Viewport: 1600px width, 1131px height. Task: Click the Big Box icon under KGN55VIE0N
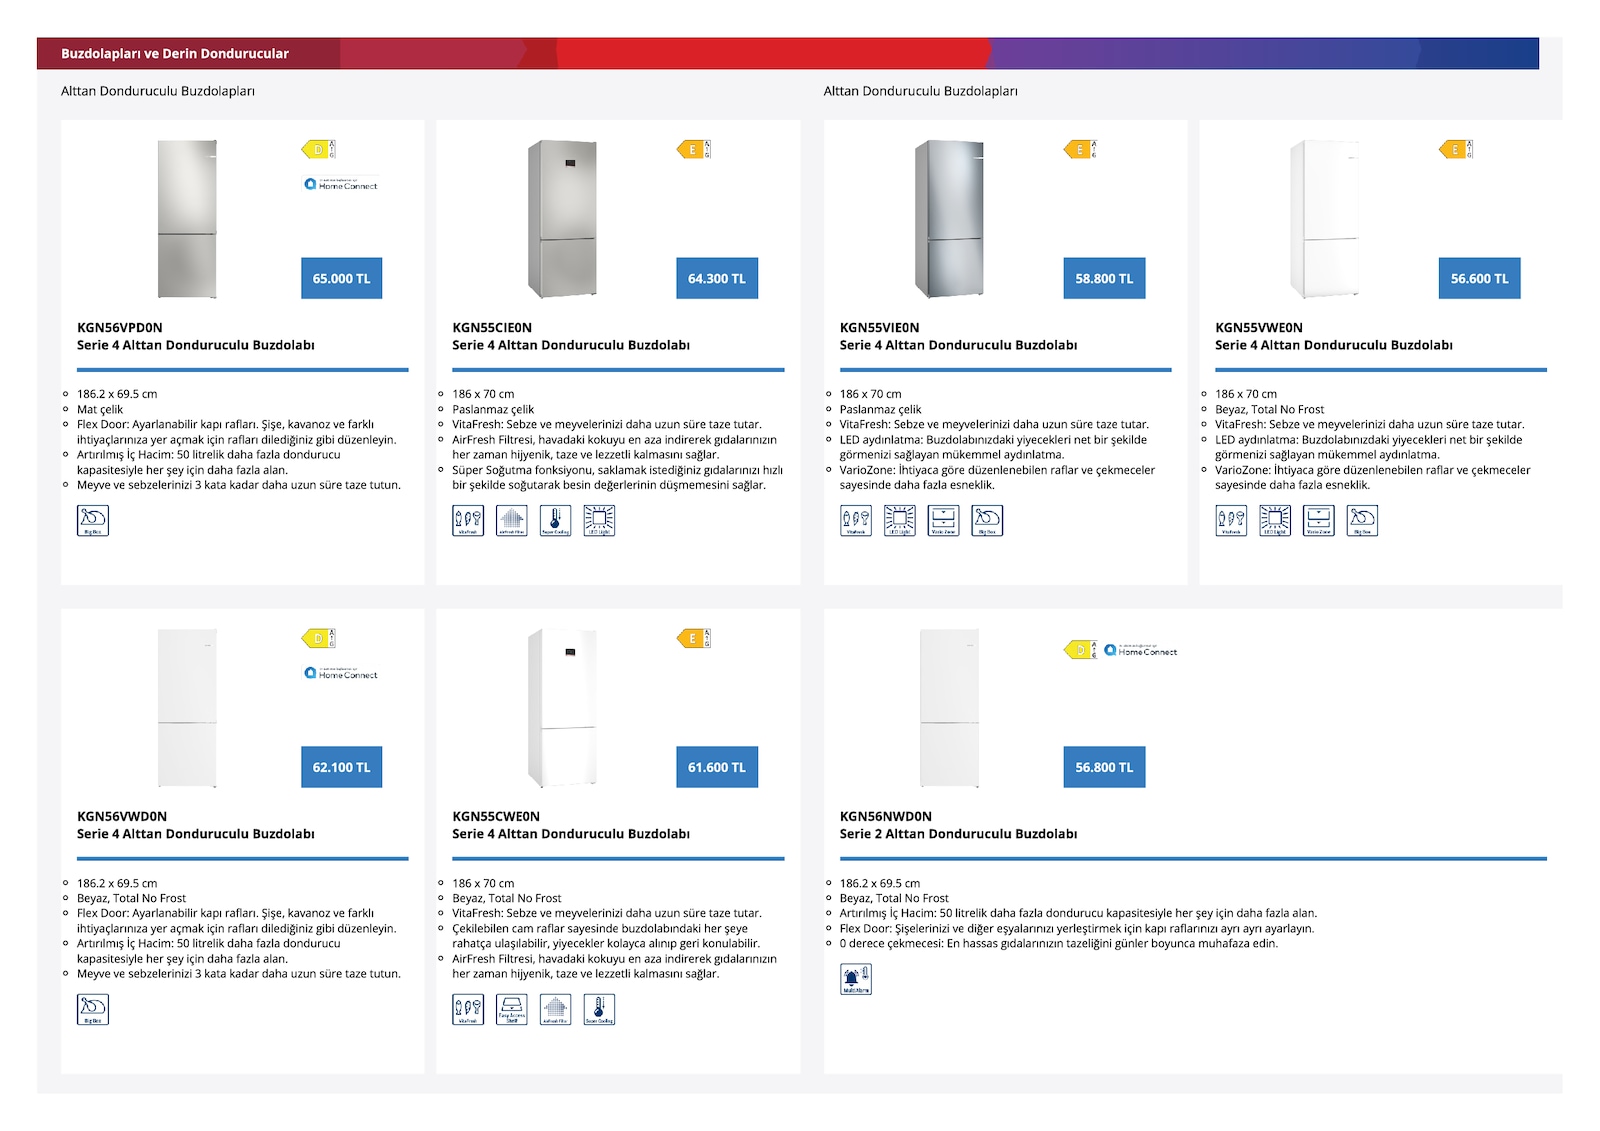987,521
